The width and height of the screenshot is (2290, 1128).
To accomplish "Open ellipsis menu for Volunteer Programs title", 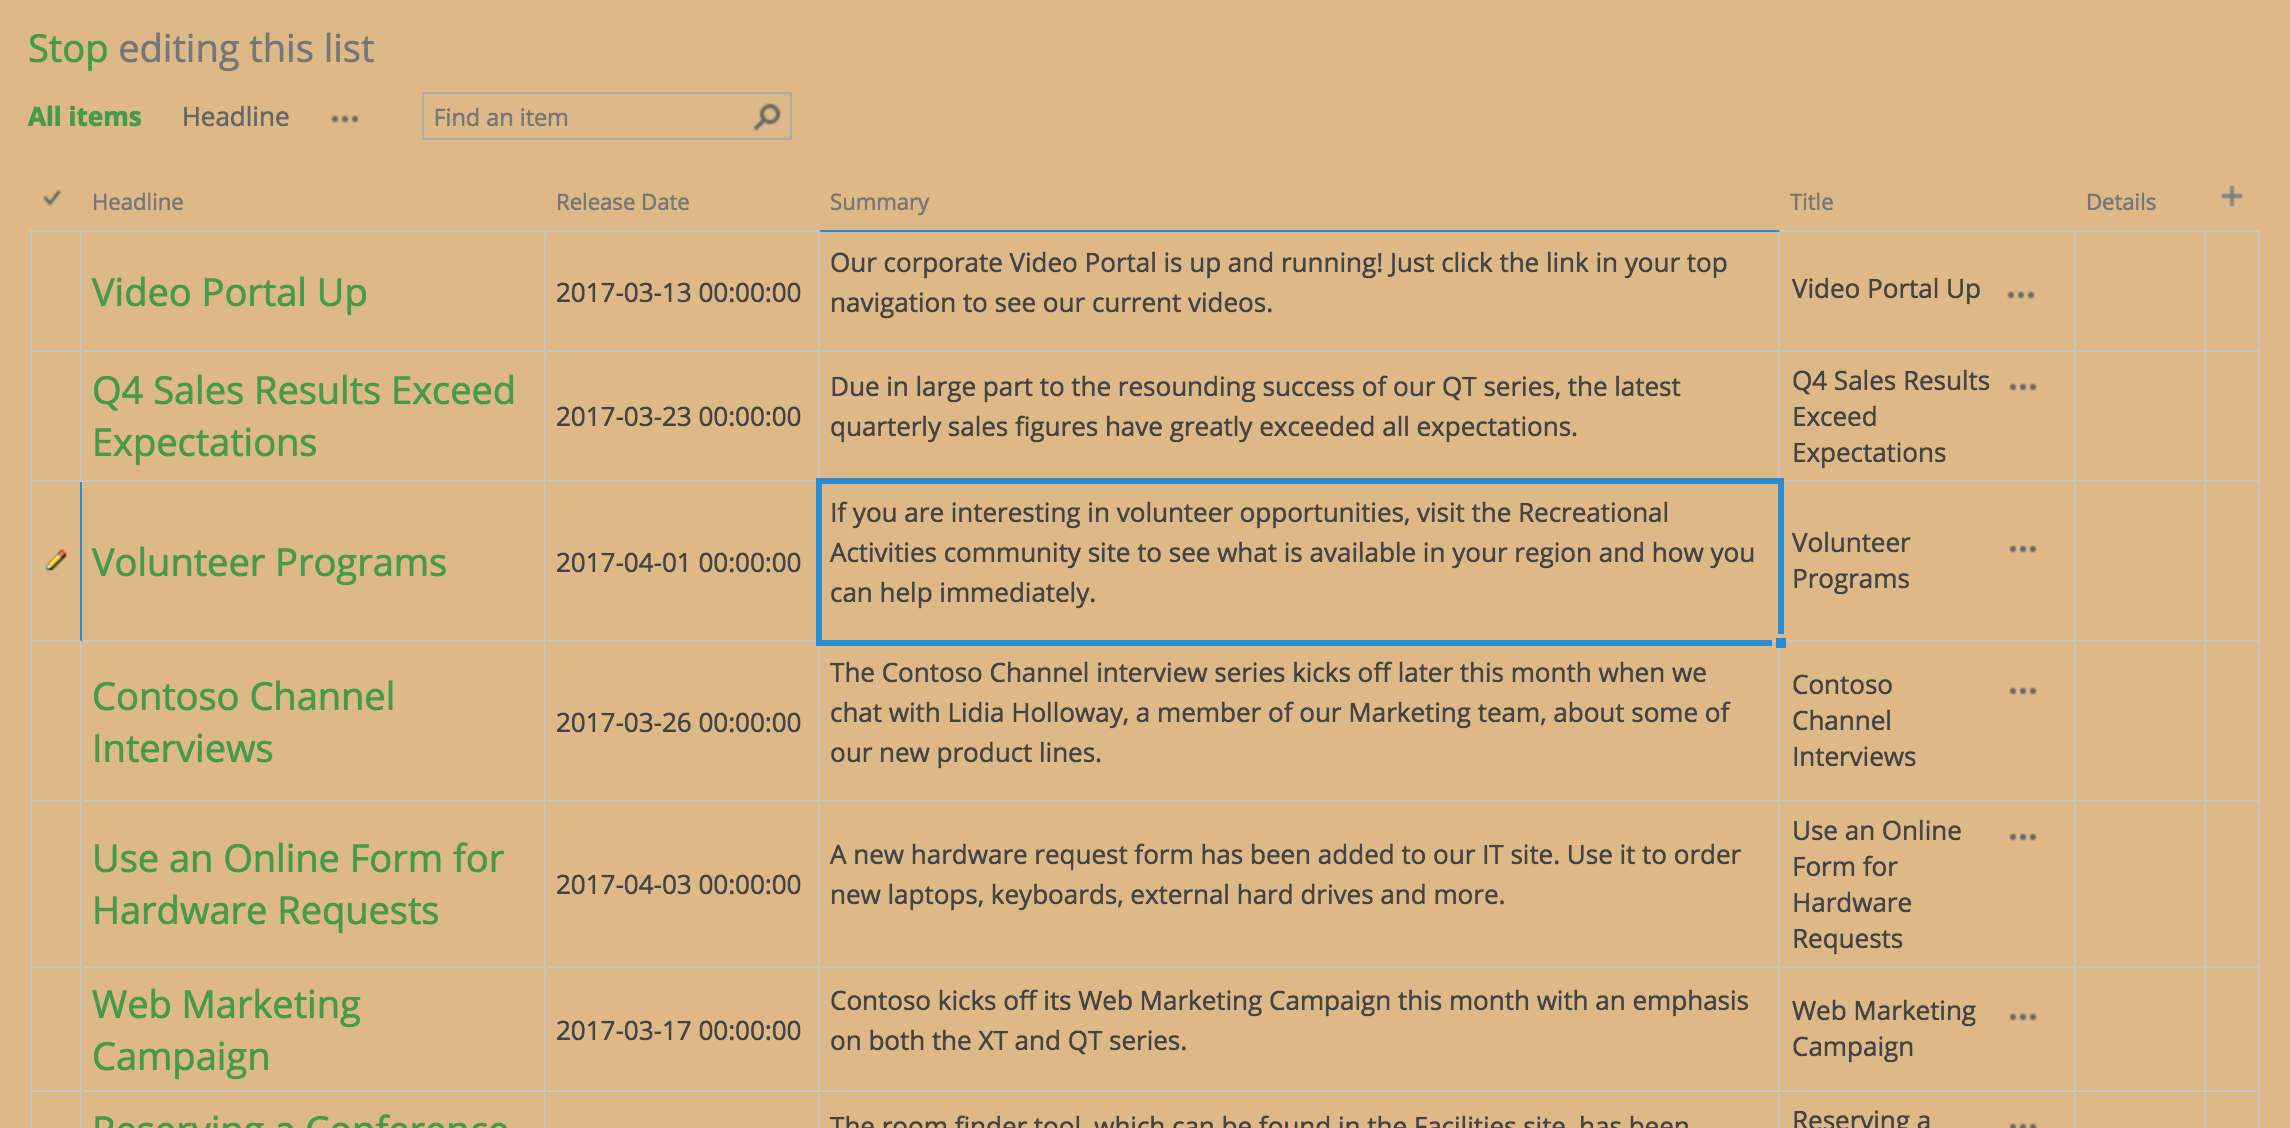I will click(x=2022, y=549).
